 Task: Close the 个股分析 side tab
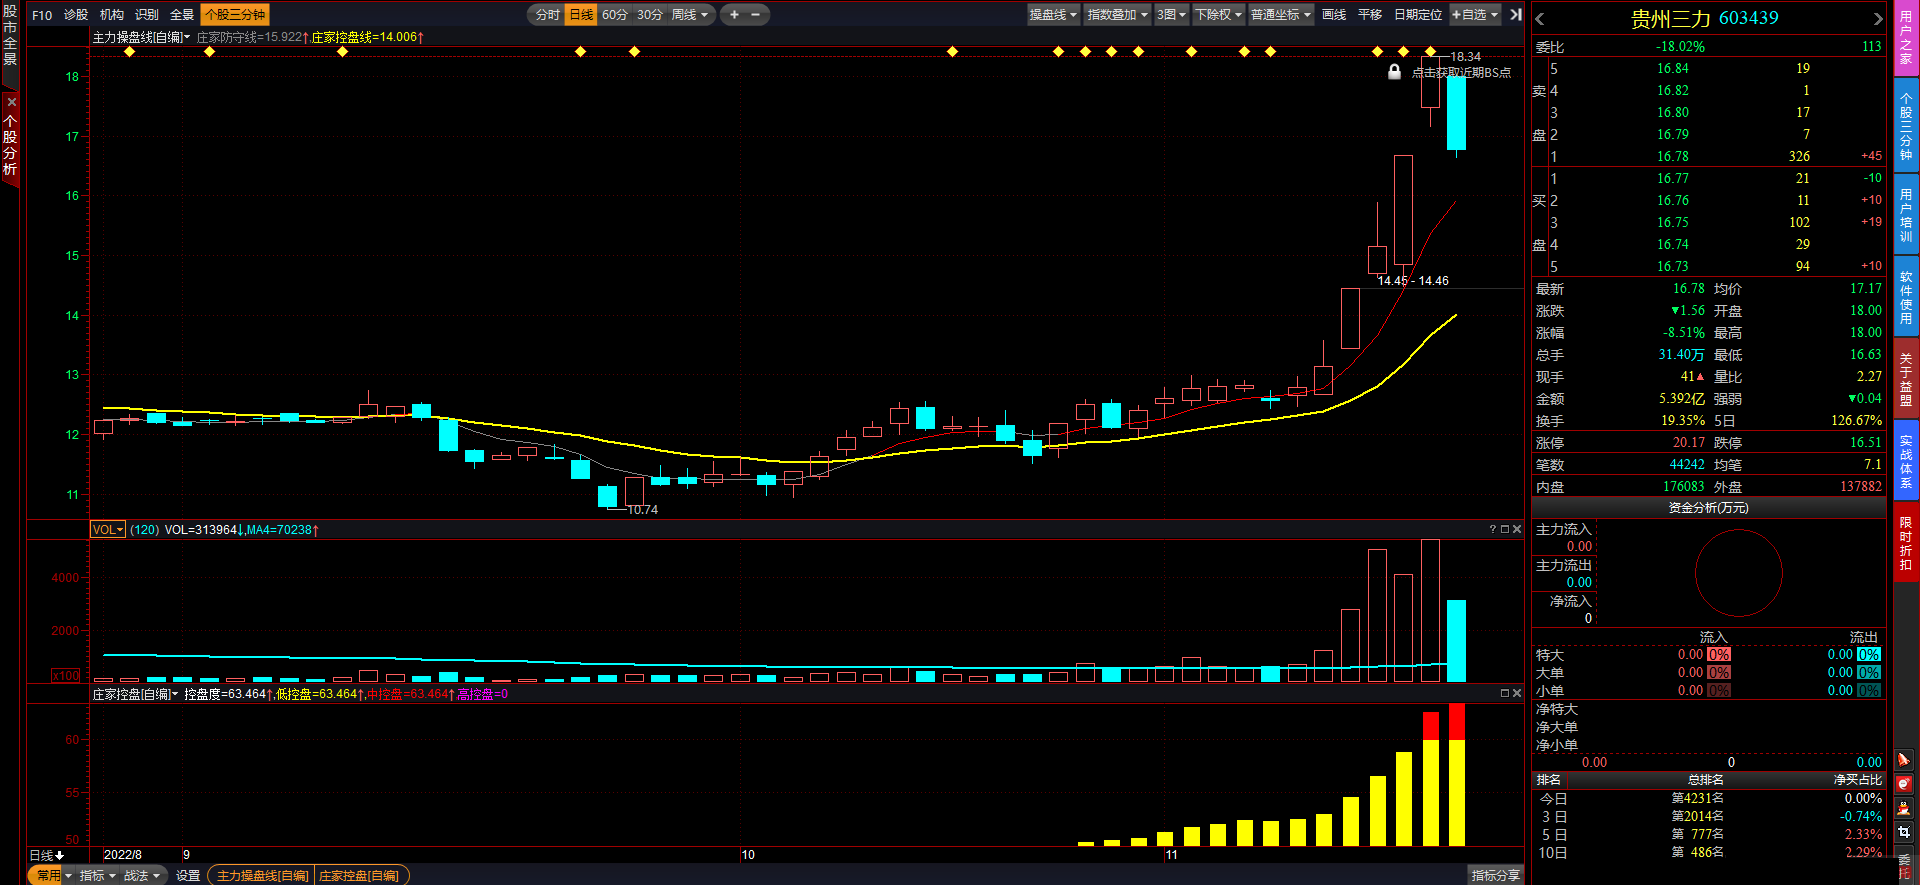point(11,102)
